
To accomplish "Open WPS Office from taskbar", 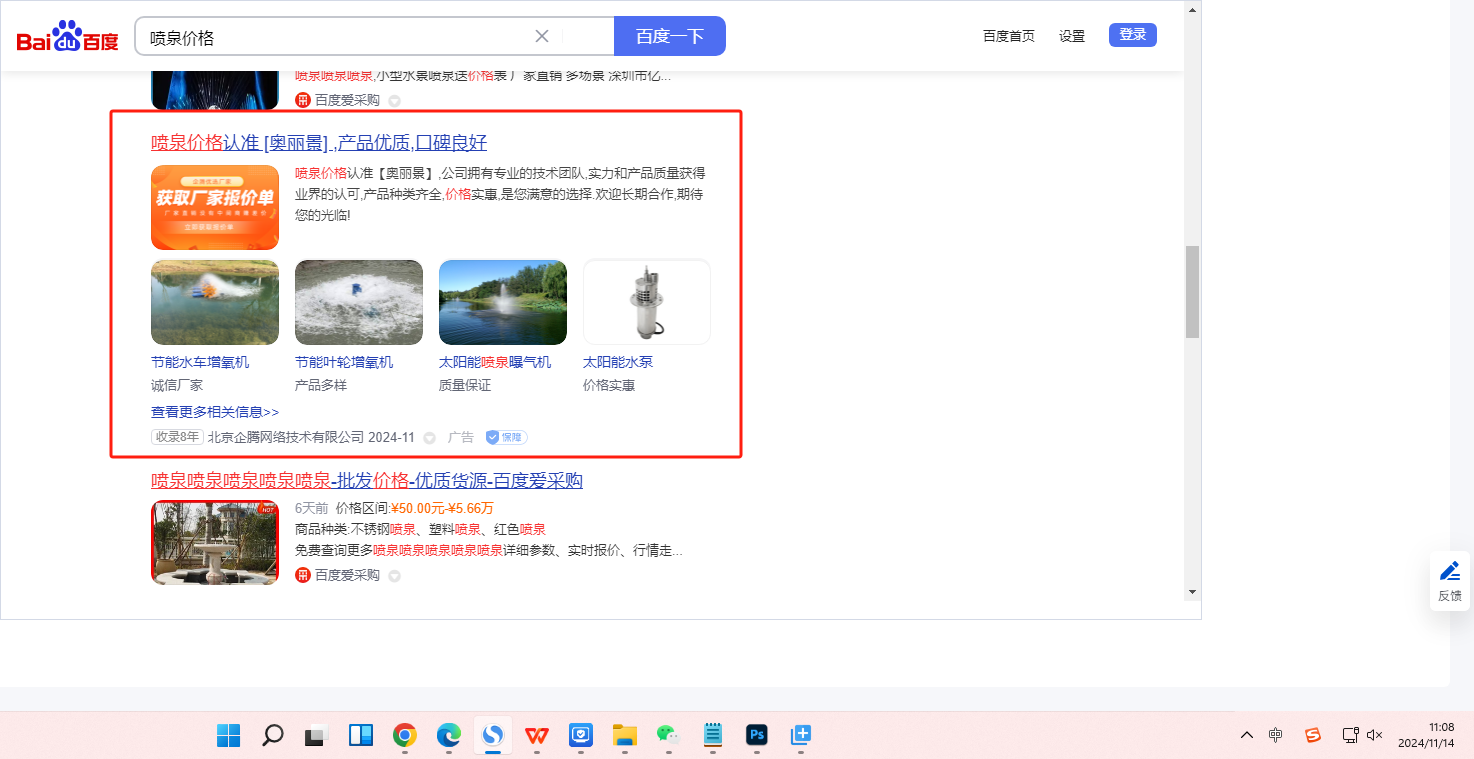I will (537, 736).
